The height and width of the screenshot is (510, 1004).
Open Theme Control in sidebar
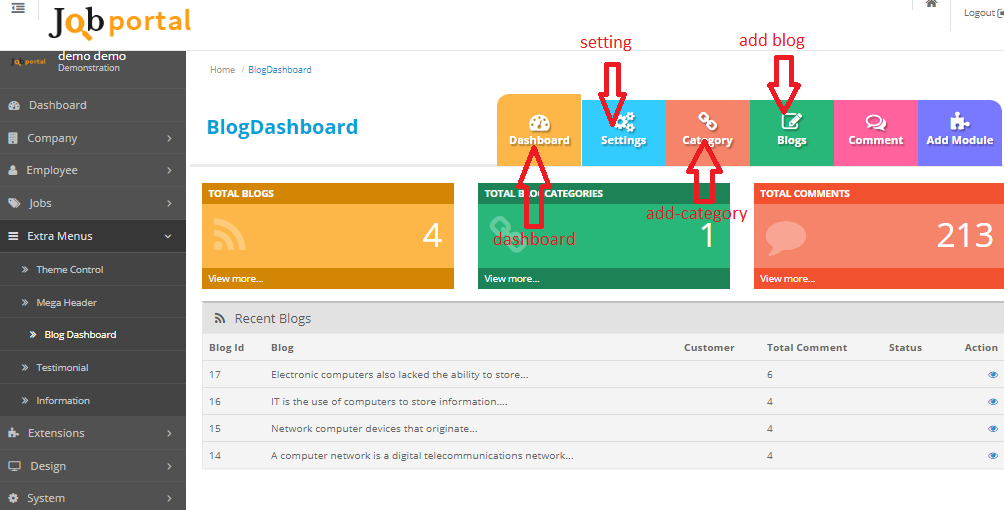(x=69, y=269)
